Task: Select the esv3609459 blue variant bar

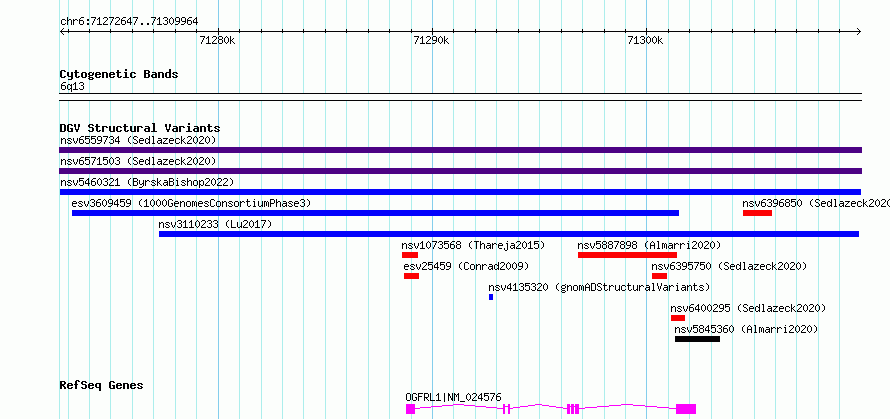Action: 375,213
